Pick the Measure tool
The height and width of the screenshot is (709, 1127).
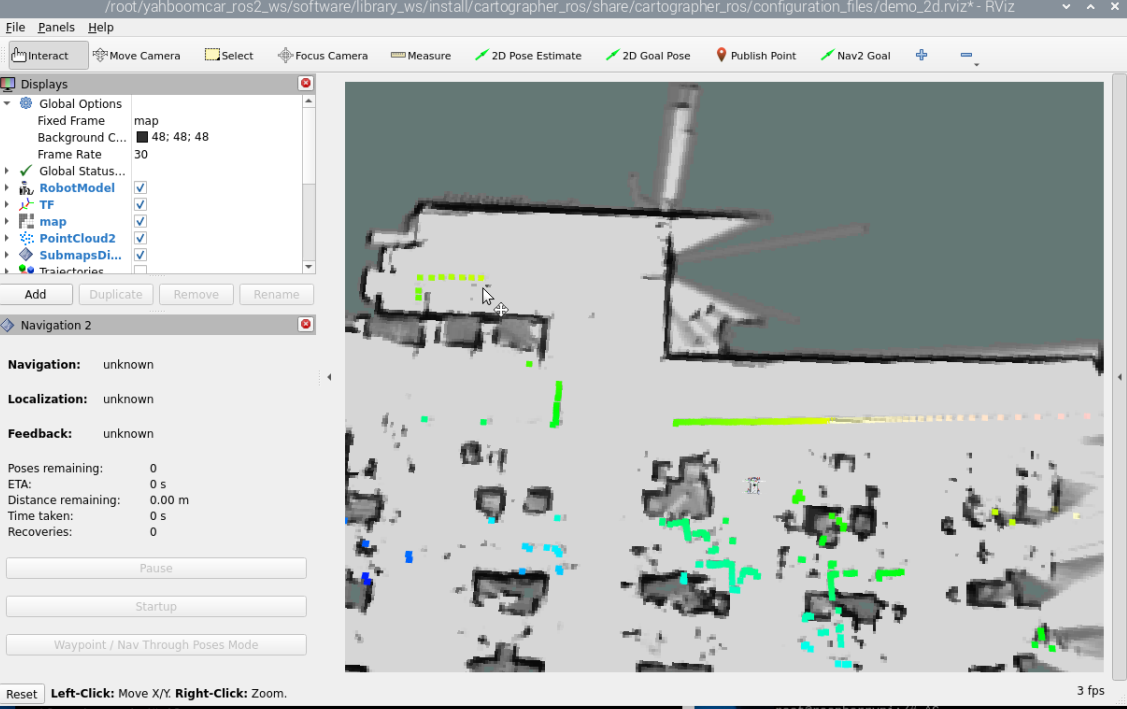(x=421, y=56)
